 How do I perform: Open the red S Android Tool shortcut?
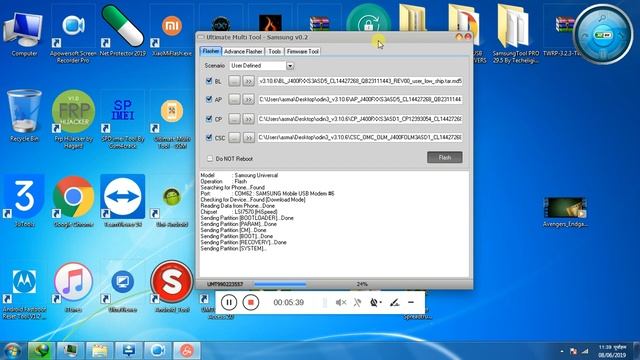tap(171, 286)
